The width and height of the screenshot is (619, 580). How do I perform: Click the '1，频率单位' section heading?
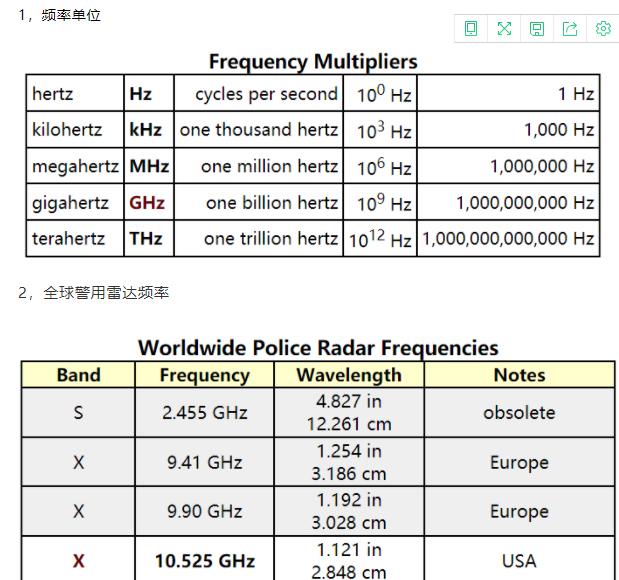coord(60,15)
